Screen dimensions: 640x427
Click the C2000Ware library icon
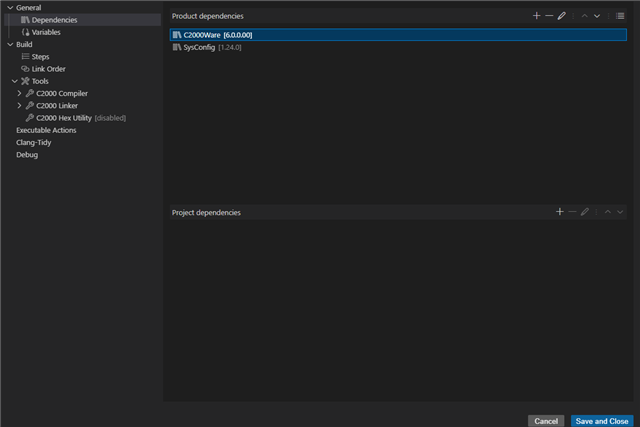[177, 35]
